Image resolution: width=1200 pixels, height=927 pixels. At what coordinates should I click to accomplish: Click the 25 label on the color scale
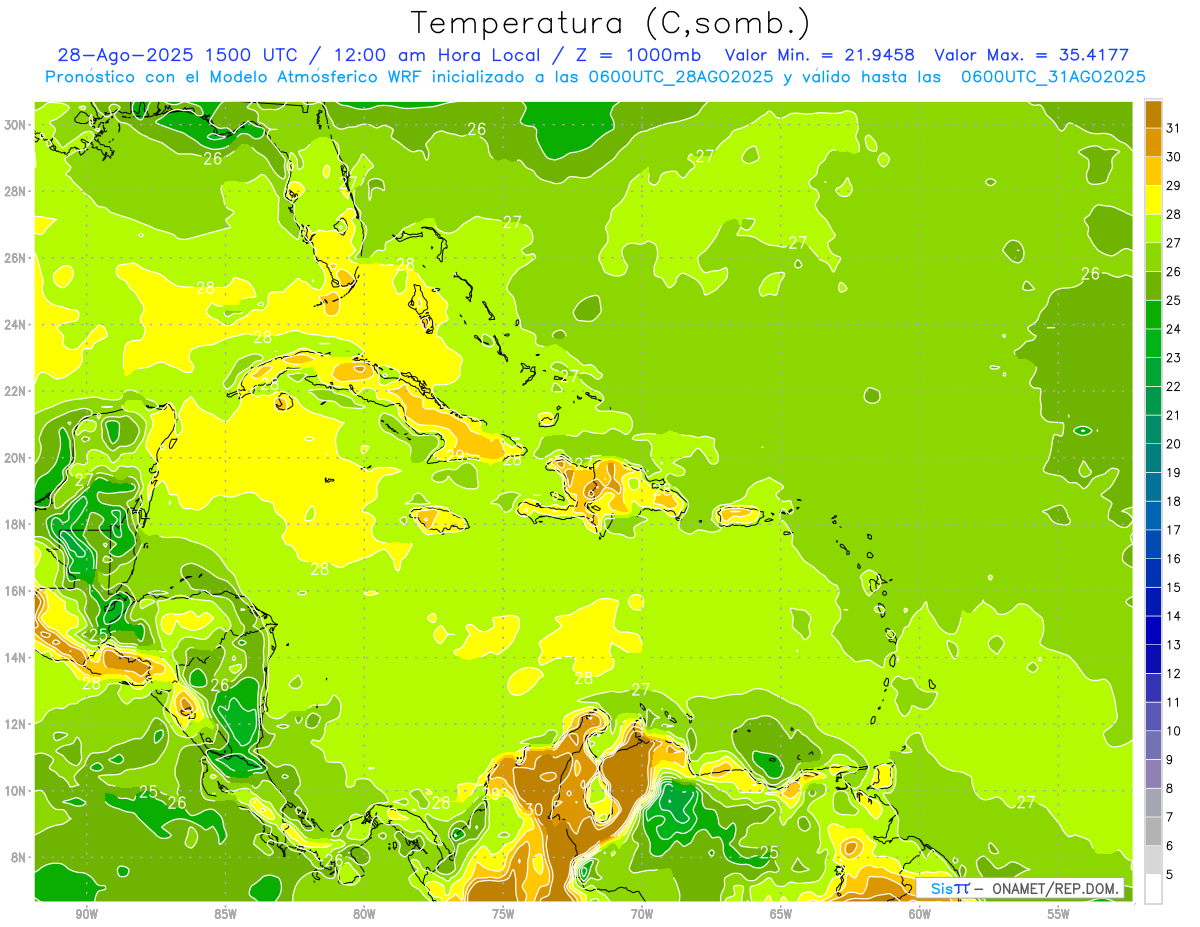tap(1173, 300)
